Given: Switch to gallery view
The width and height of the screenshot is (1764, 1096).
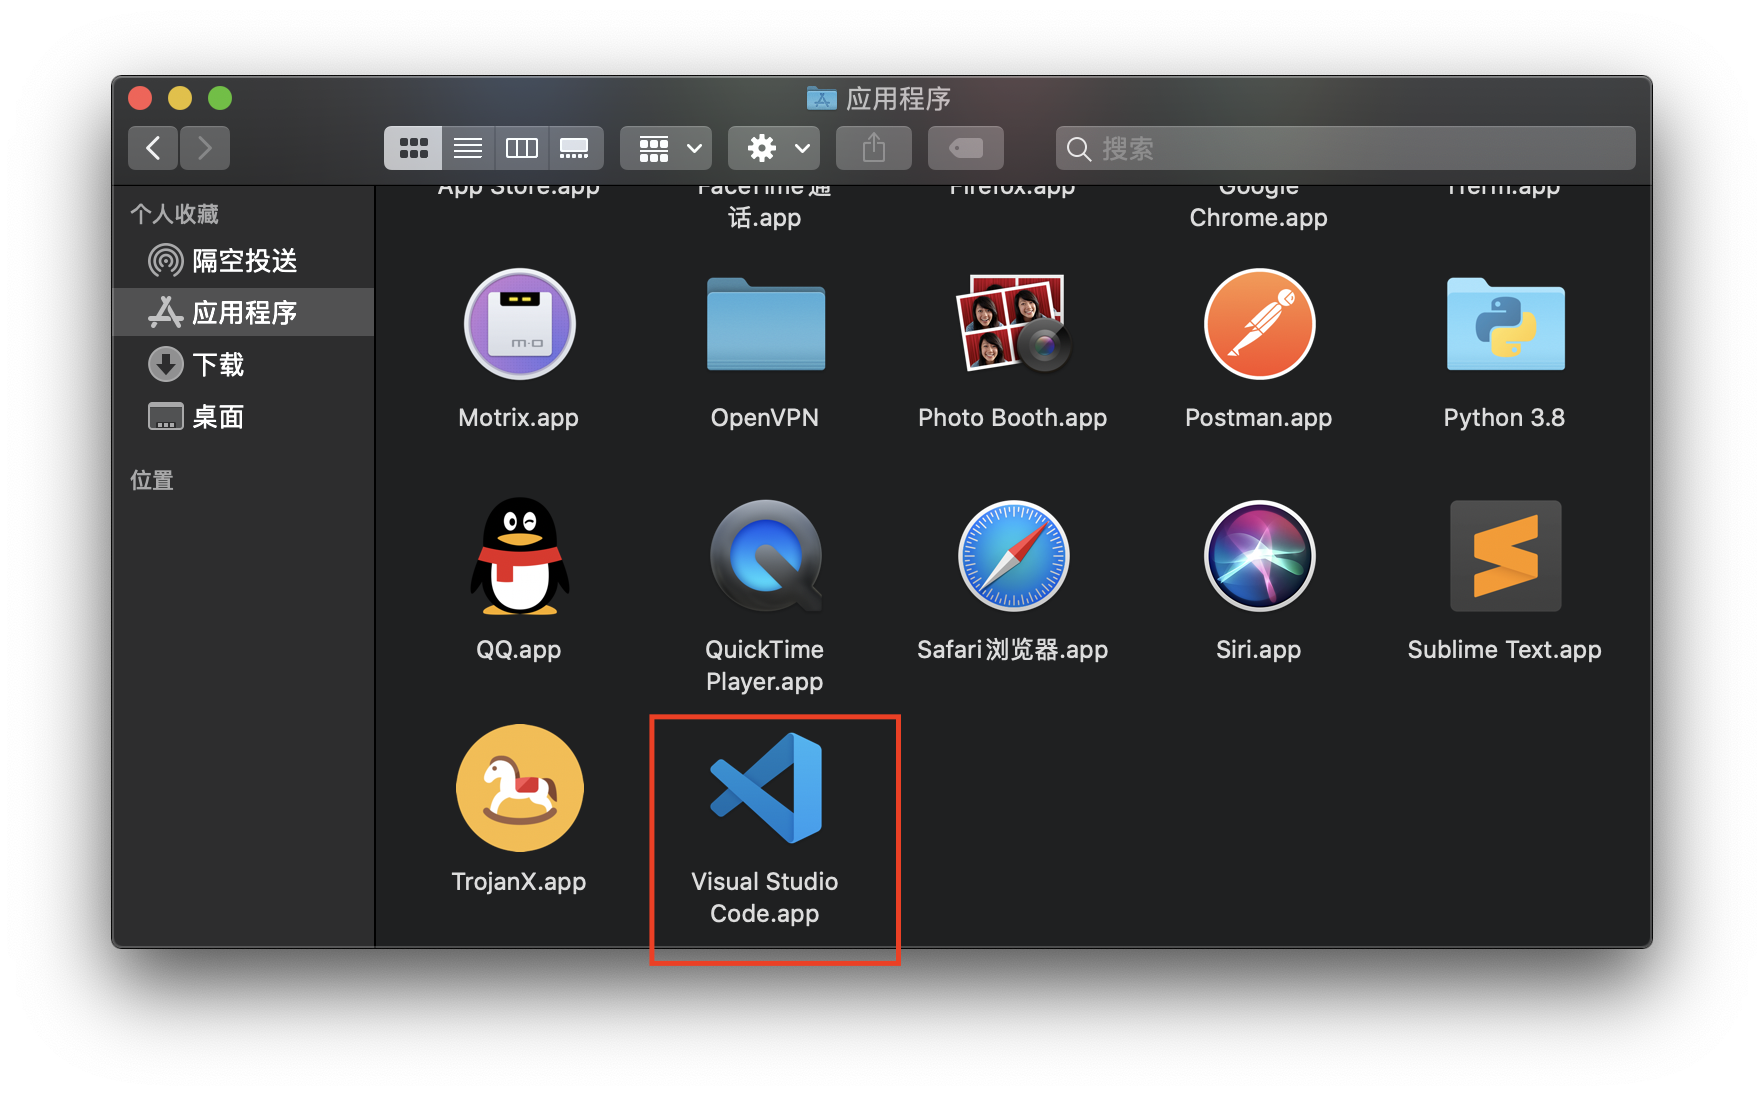Looking at the screenshot, I should pos(575,148).
